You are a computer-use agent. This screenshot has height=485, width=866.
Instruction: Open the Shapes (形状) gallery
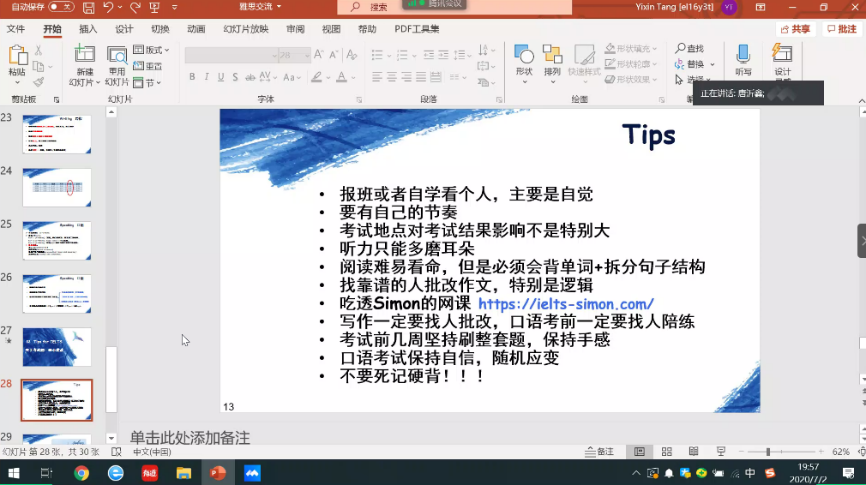pos(524,64)
